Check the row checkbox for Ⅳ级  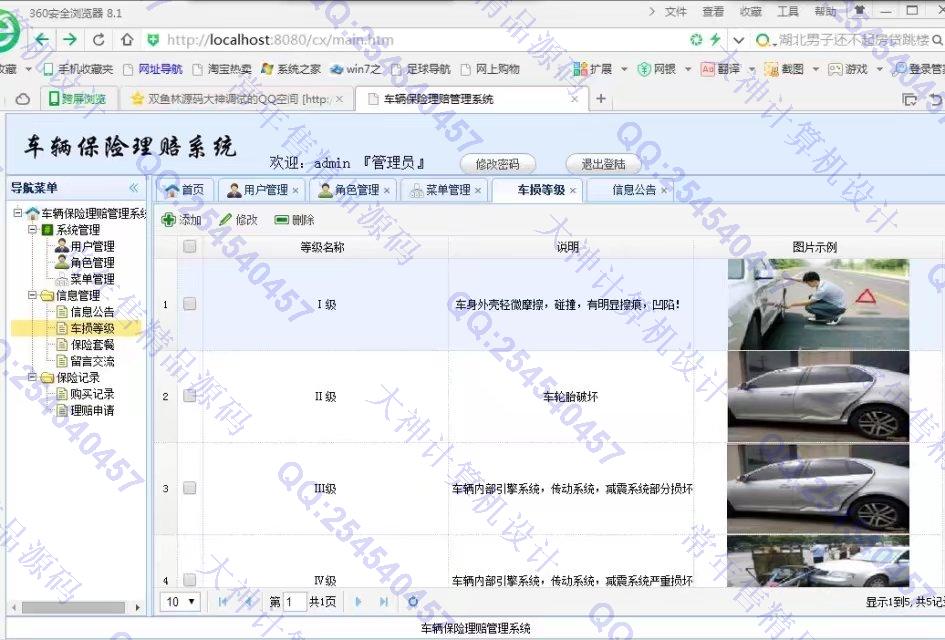coord(189,580)
